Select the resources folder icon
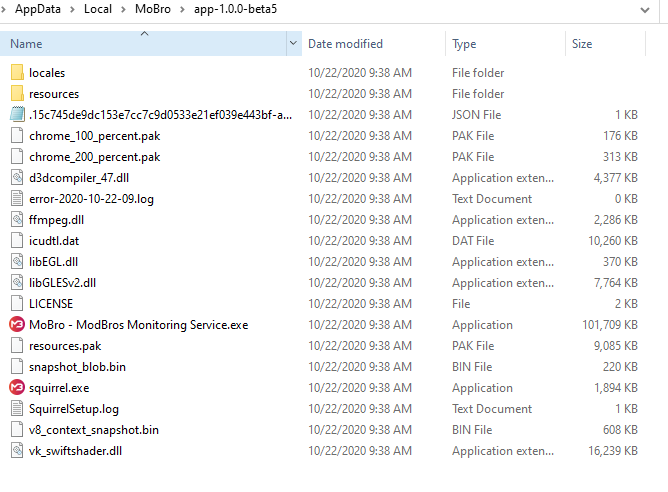 tap(17, 93)
